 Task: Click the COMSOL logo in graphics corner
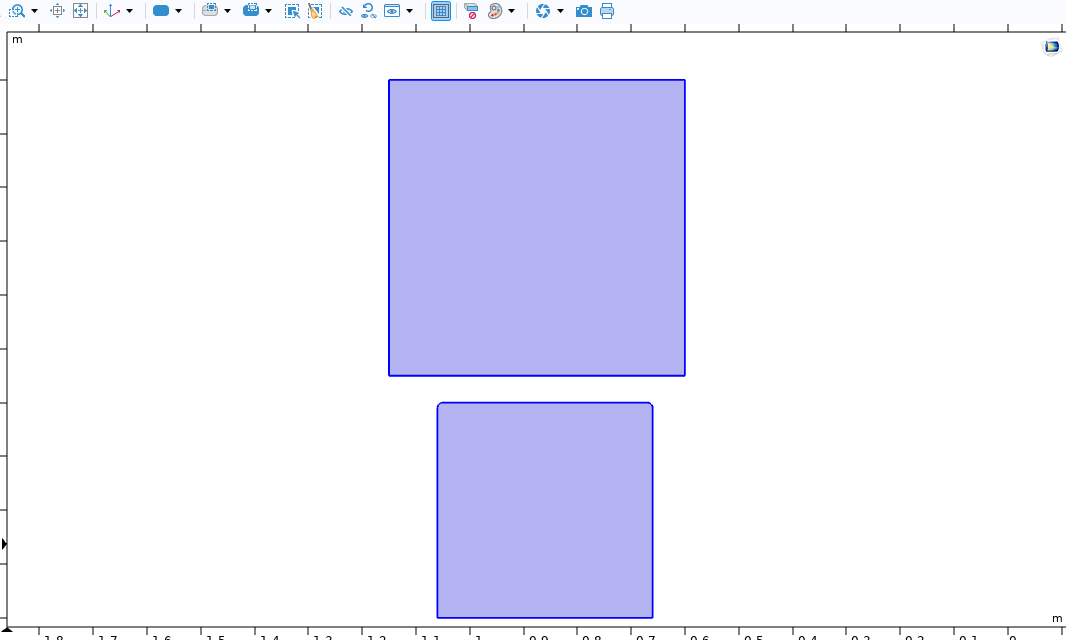(x=1052, y=46)
